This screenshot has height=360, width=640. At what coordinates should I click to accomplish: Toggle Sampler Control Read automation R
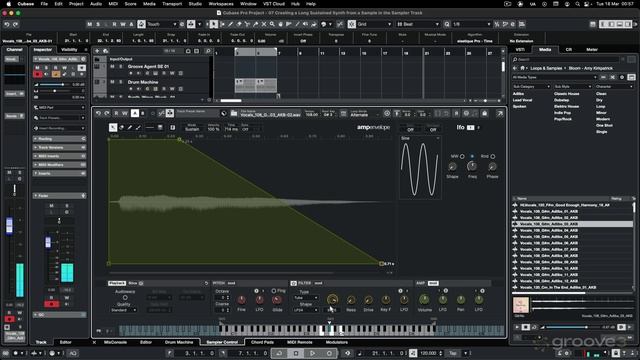[116, 113]
